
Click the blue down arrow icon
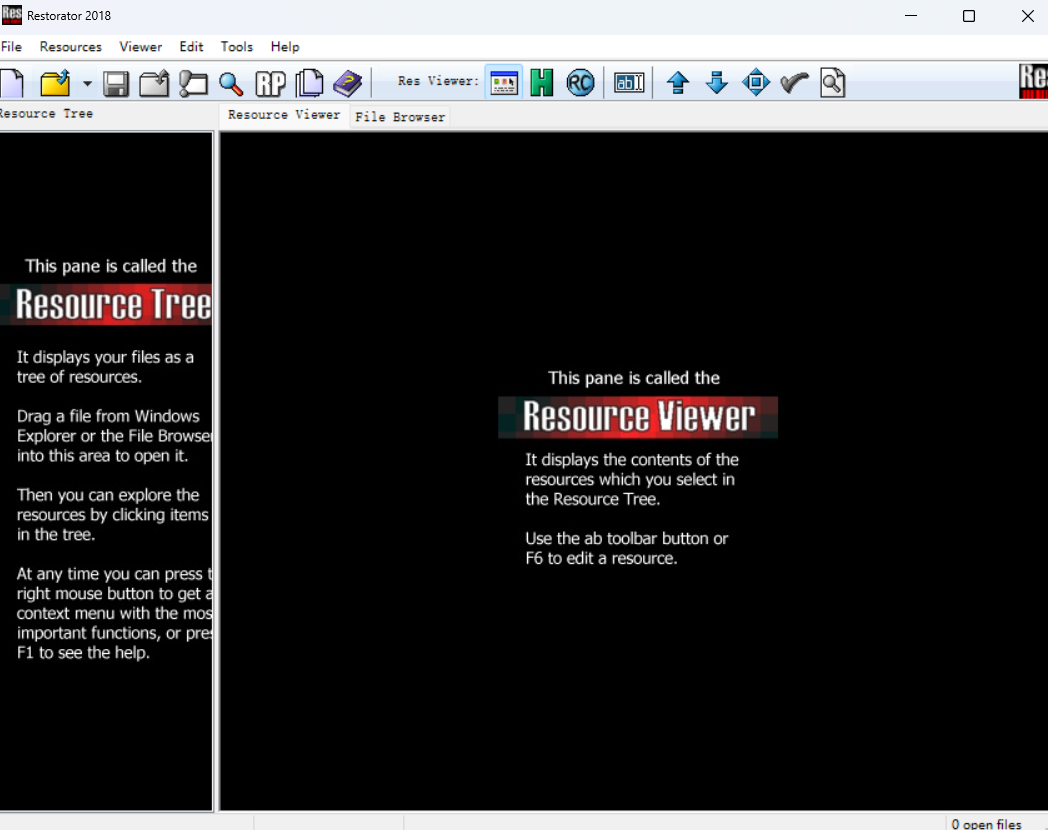pos(716,83)
